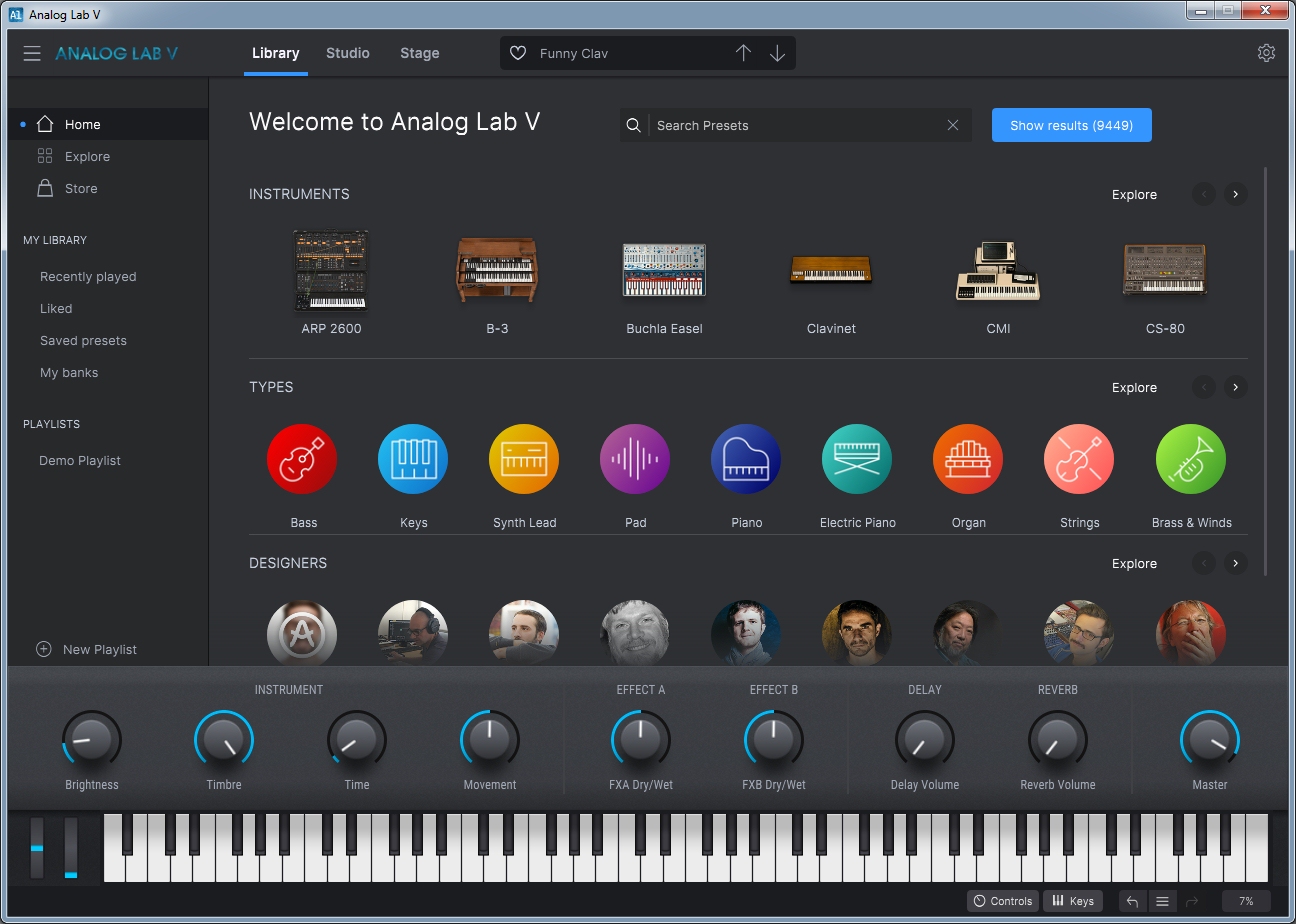1296x924 pixels.
Task: Open the hamburger main menu
Action: point(32,54)
